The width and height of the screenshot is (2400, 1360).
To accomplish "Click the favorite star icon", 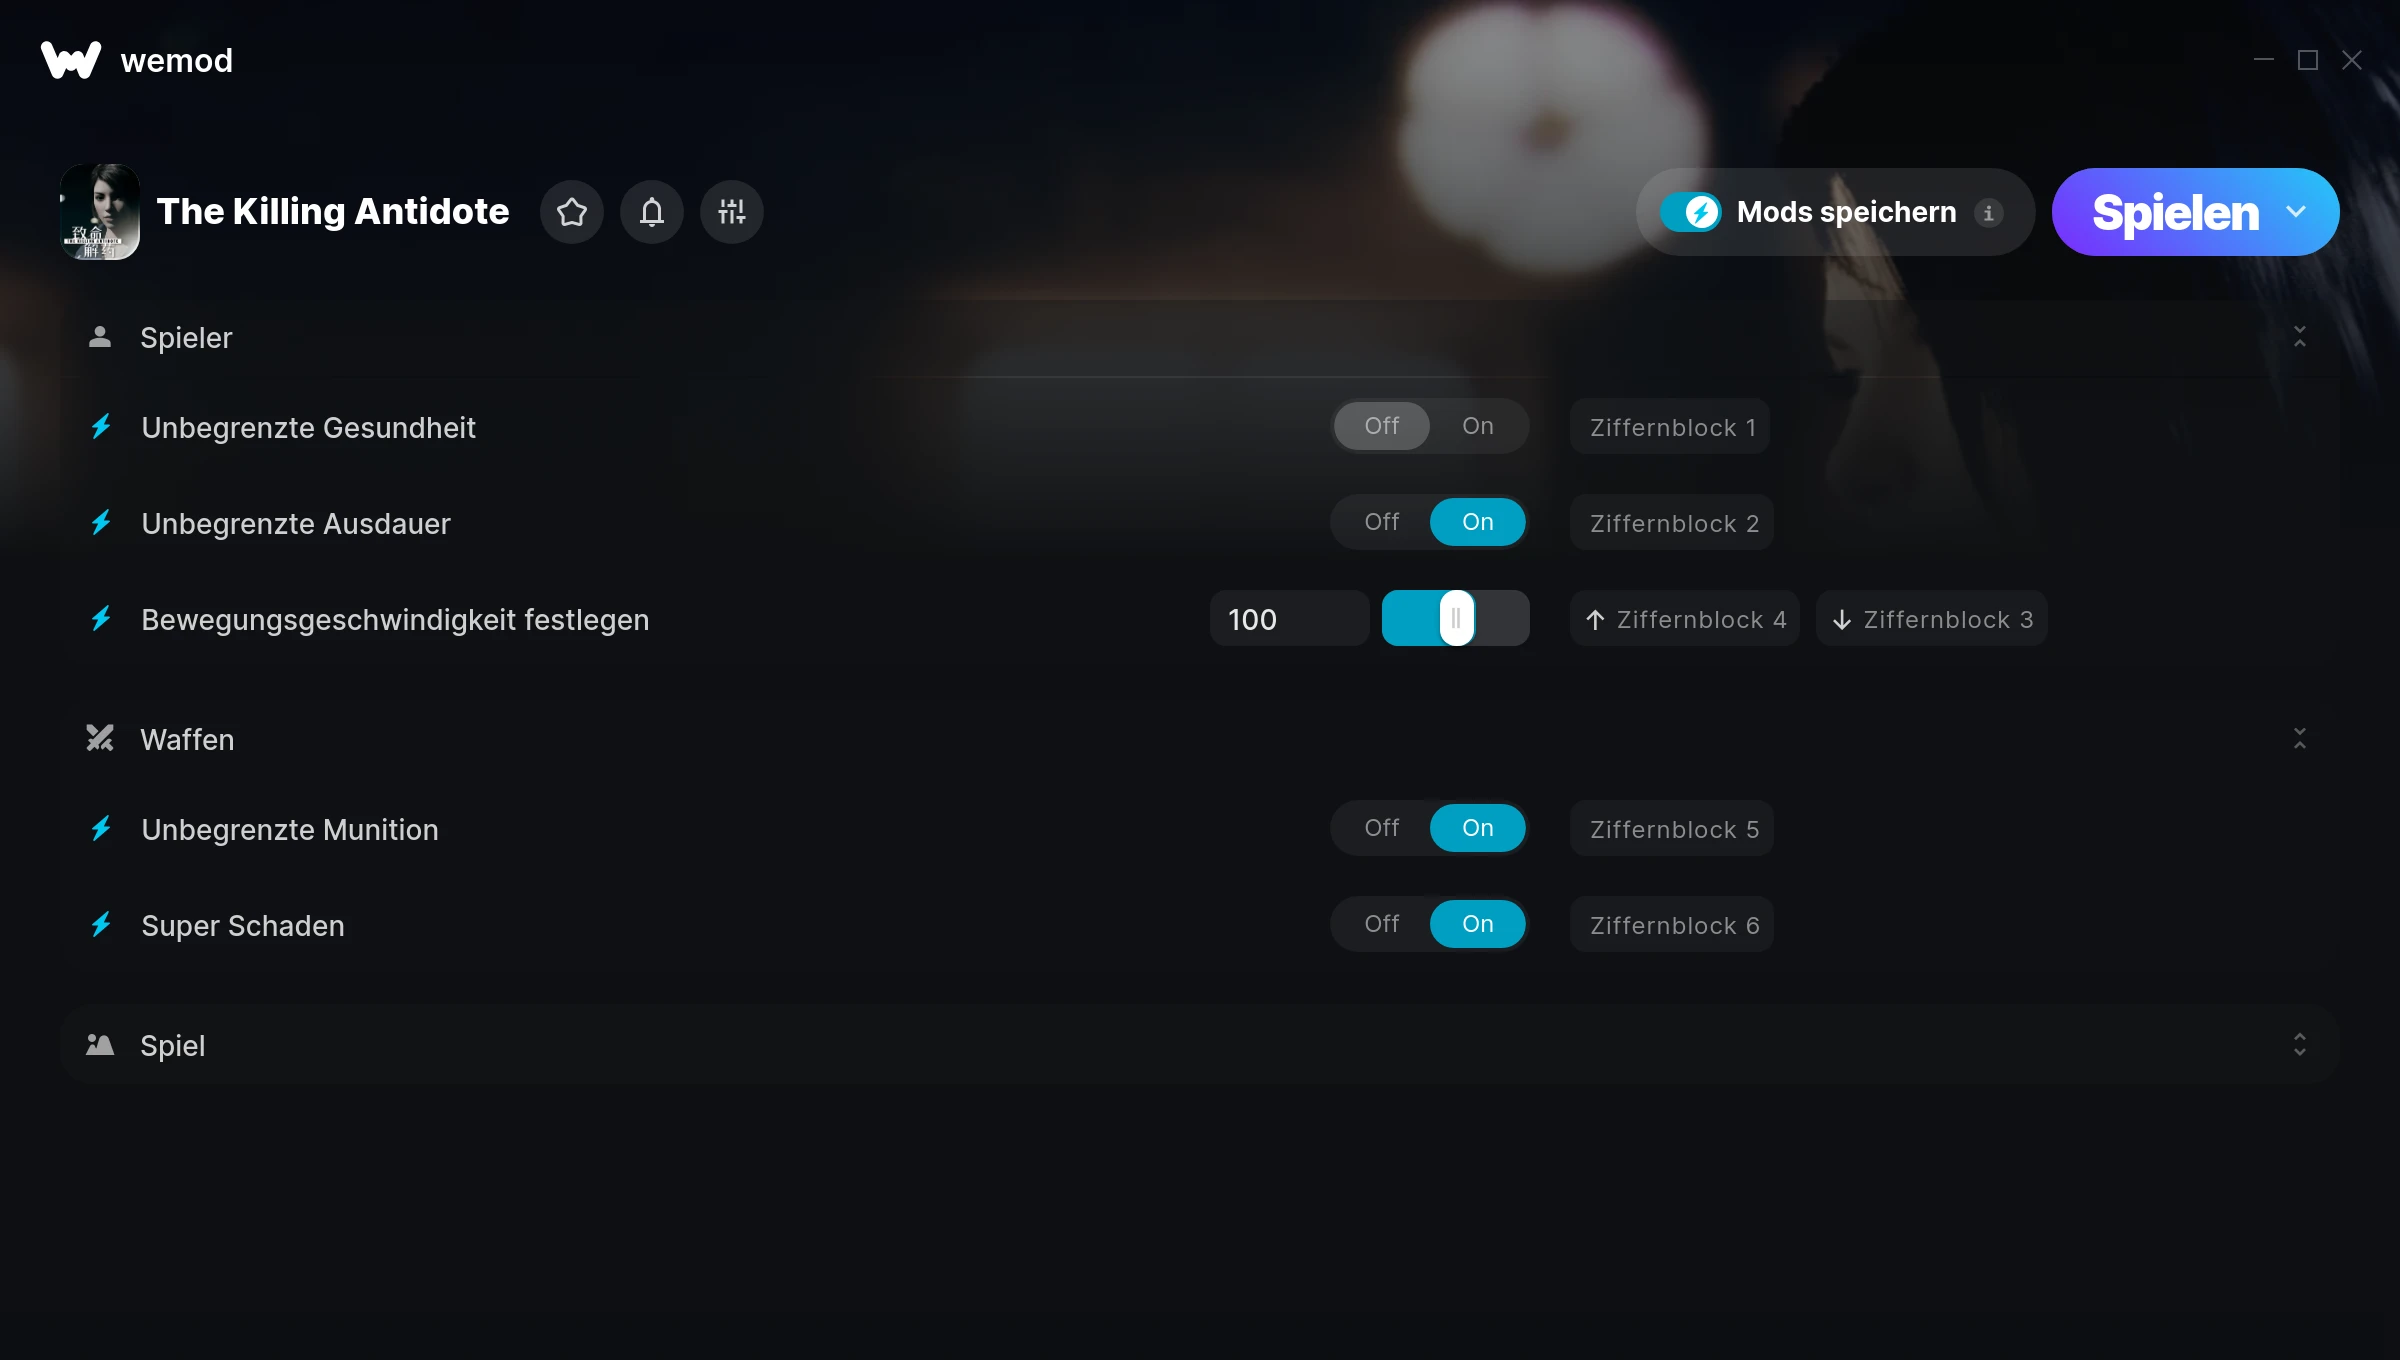I will click(x=572, y=212).
